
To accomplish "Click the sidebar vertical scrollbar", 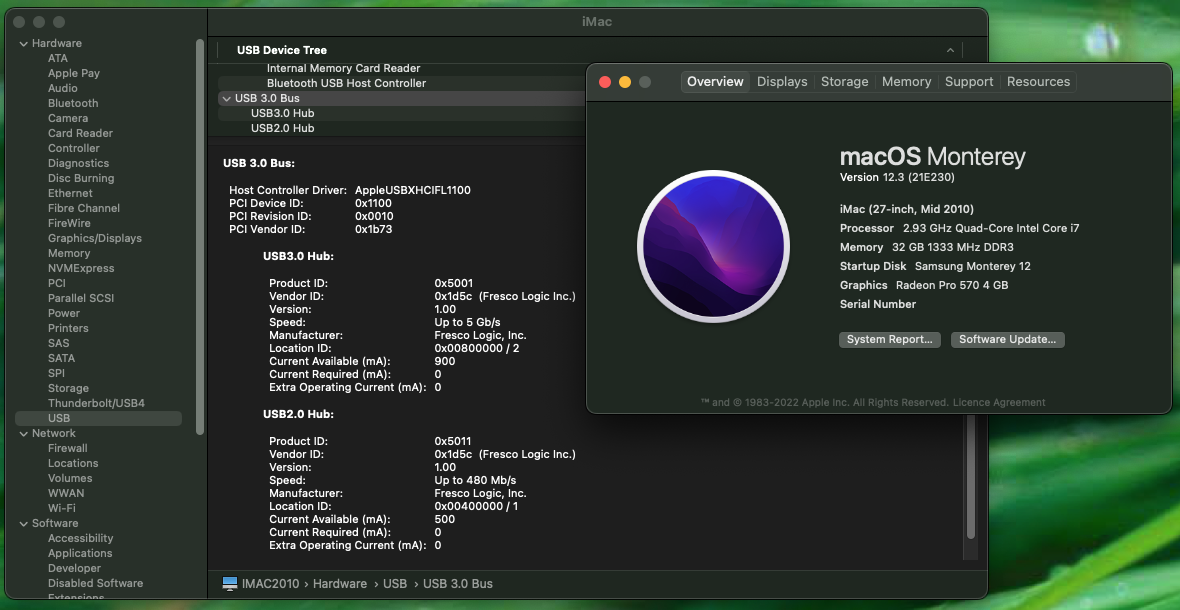I will click(x=200, y=235).
